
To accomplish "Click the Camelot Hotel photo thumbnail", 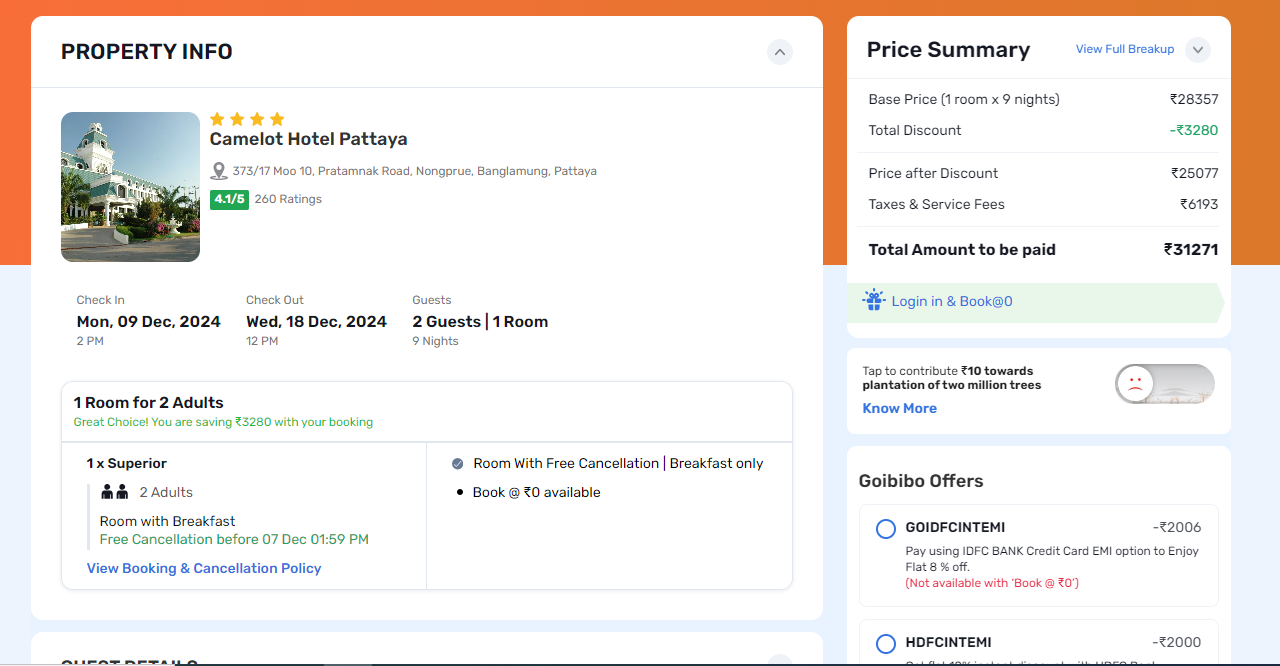I will click(x=130, y=187).
